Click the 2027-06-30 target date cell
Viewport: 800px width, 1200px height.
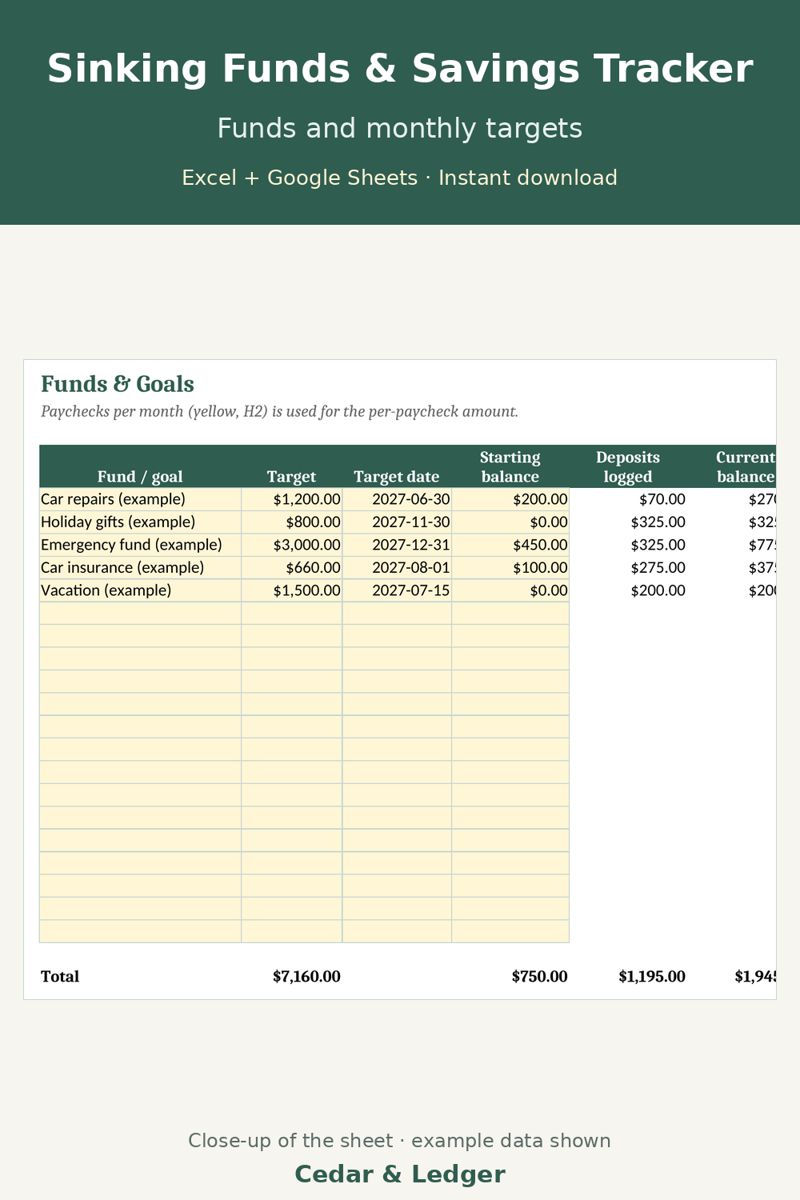[397, 499]
